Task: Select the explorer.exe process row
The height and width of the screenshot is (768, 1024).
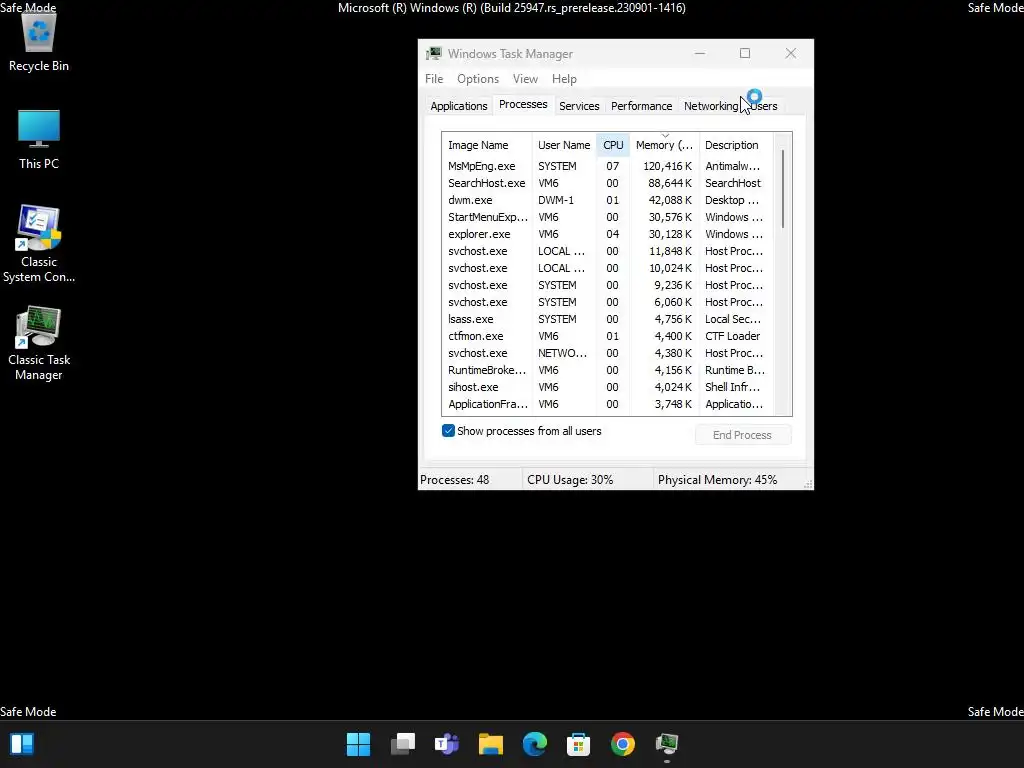Action: click(x=607, y=234)
